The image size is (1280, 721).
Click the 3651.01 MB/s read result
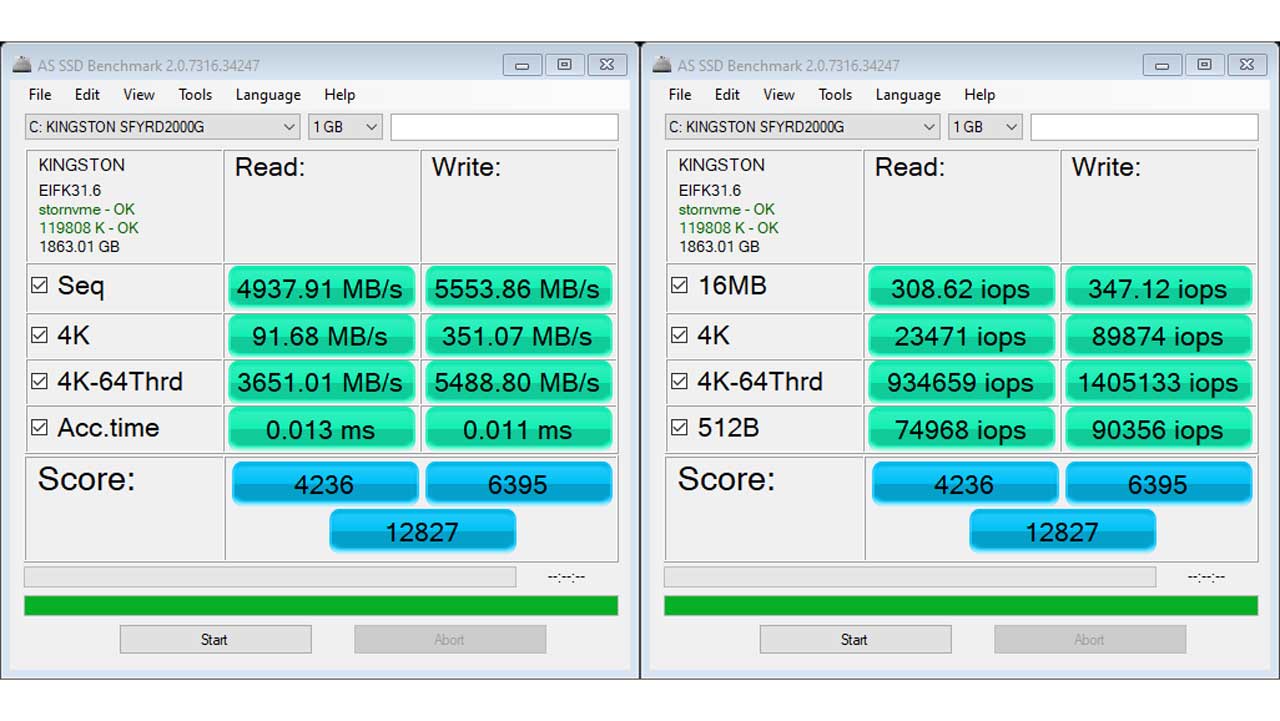[x=321, y=382]
